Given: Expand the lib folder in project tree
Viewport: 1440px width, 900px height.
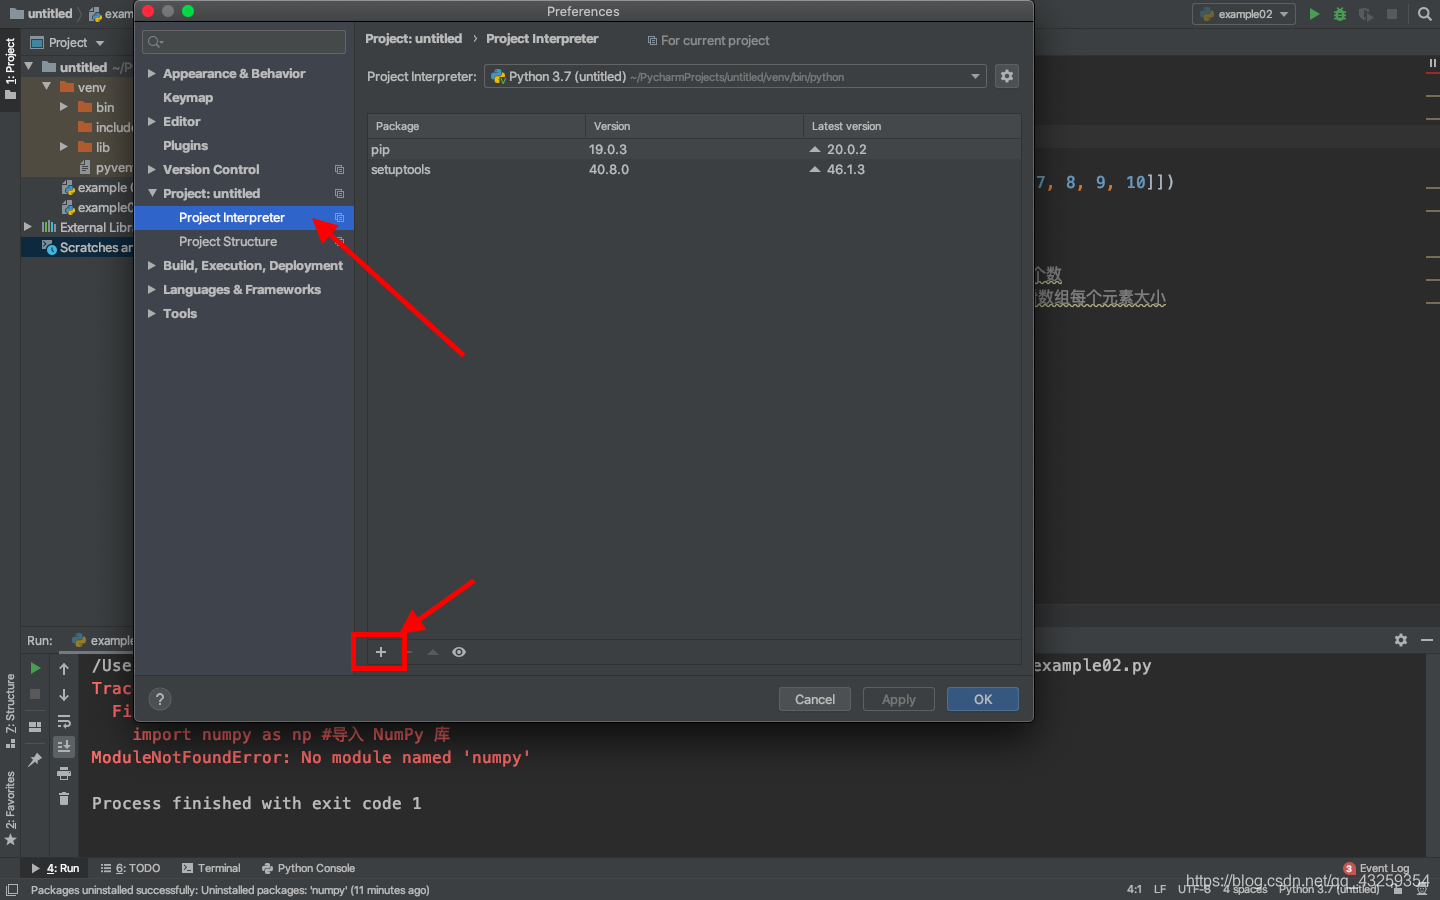Looking at the screenshot, I should click(64, 147).
